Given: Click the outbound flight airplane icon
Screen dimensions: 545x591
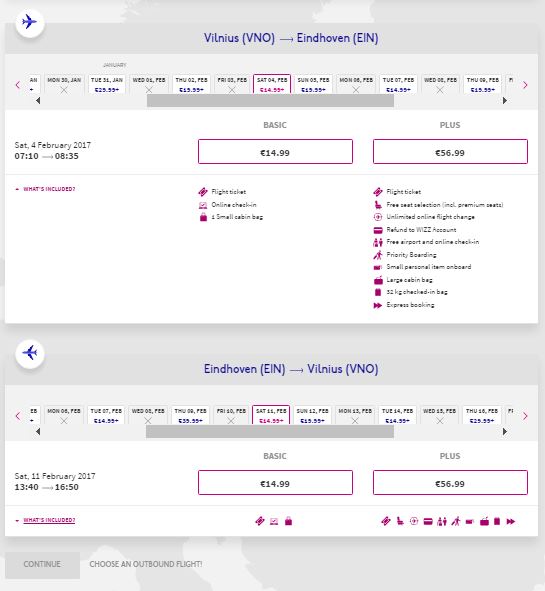Looking at the screenshot, I should pos(29,22).
